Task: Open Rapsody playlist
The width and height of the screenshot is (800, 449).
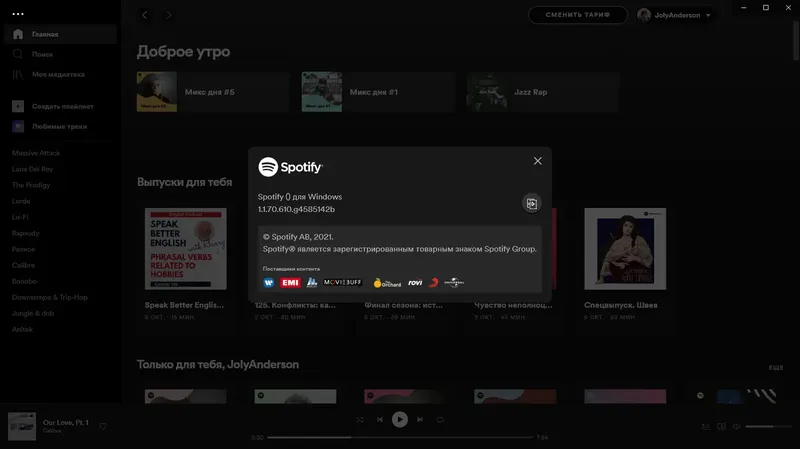Action: [26, 233]
